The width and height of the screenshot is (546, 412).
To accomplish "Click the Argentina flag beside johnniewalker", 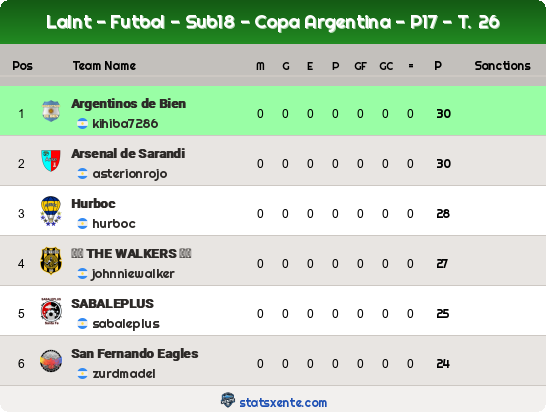I will tap(82, 274).
